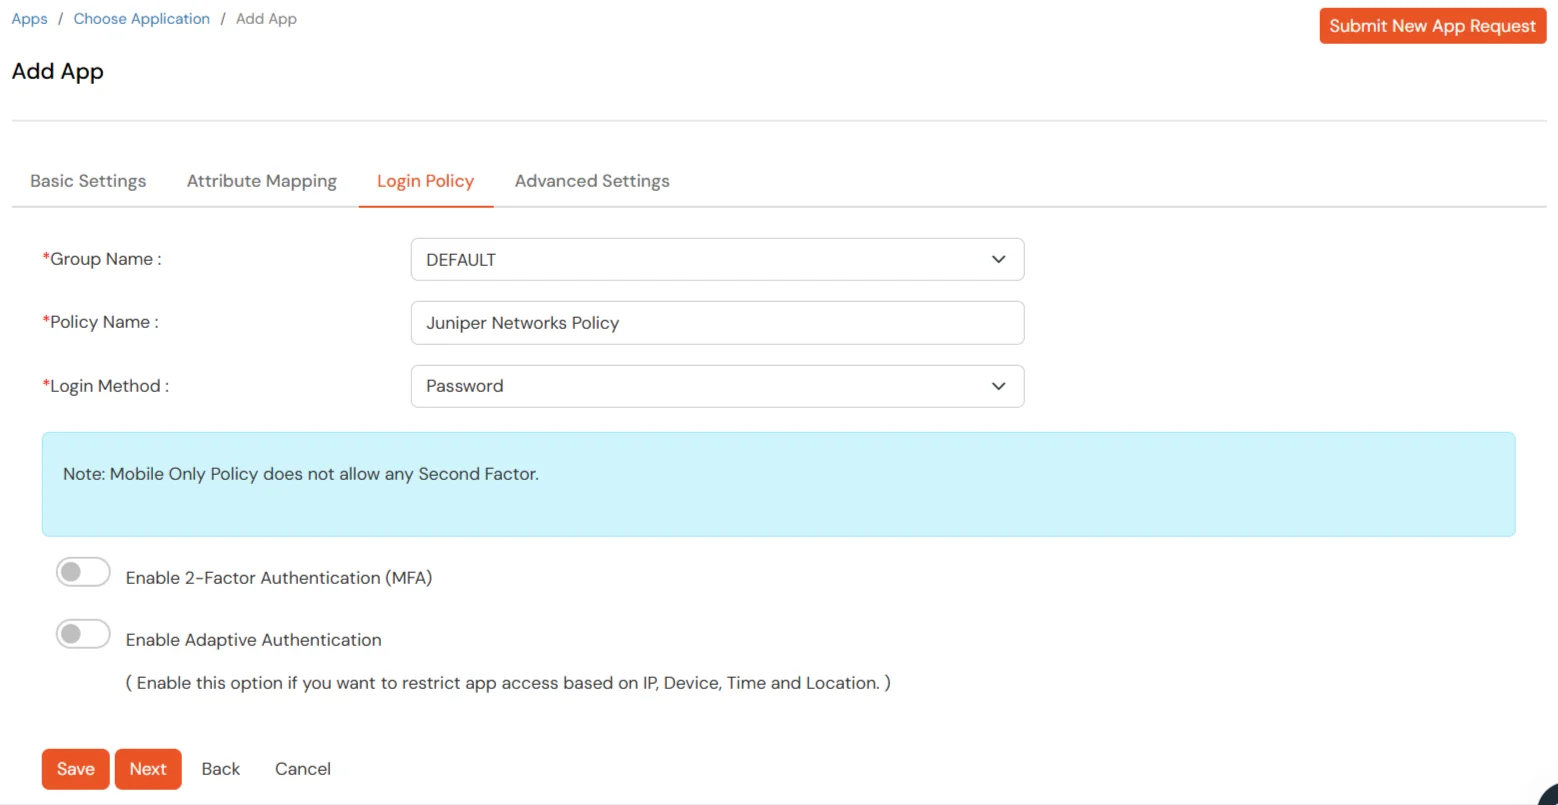Select the Login Policy tab
1558x805 pixels.
pyautogui.click(x=425, y=181)
